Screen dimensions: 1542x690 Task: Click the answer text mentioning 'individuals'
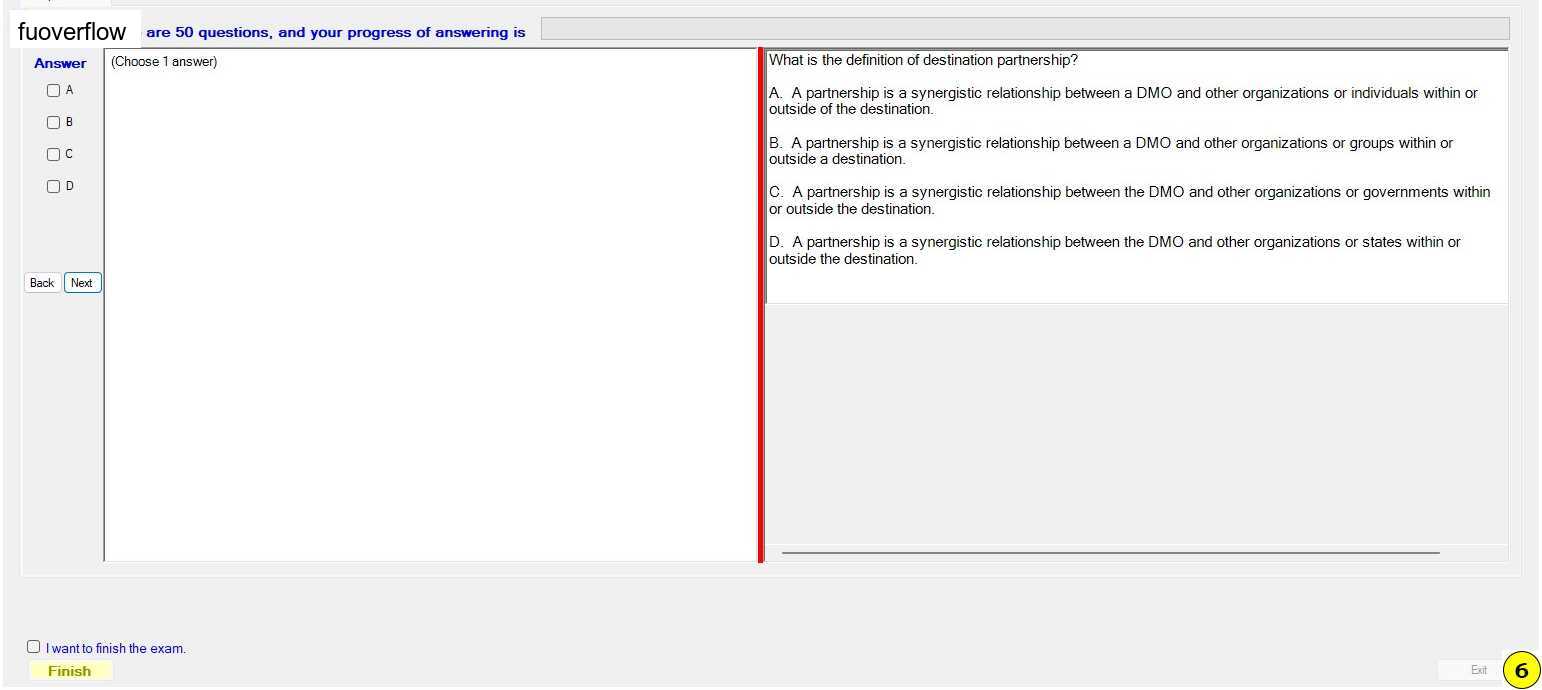tap(1123, 101)
